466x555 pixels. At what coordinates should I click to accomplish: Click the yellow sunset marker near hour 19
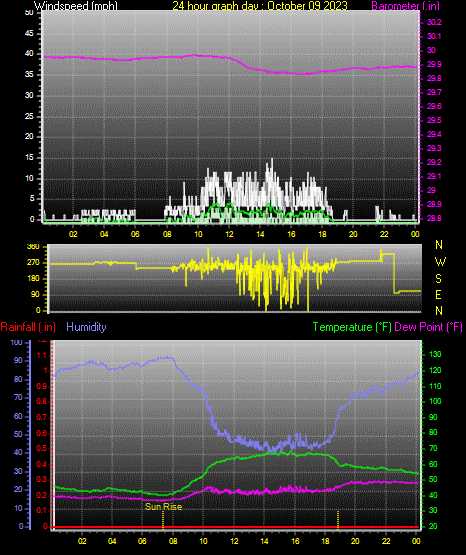(x=338, y=520)
